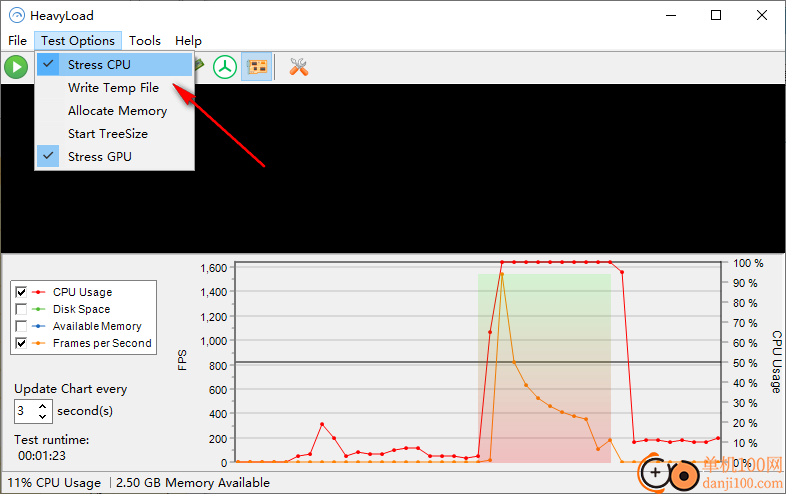786x494 pixels.
Task: Open options via wrench and screwdriver icon
Action: (x=299, y=67)
